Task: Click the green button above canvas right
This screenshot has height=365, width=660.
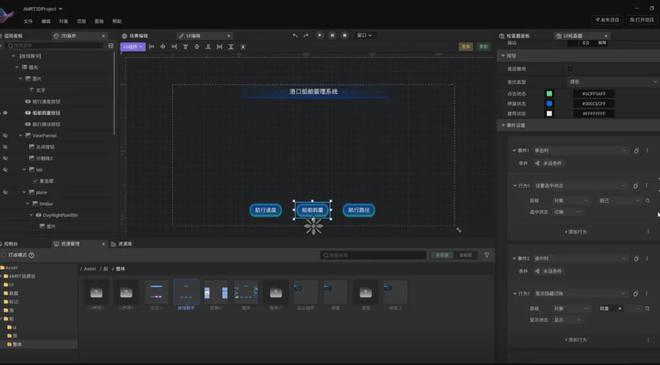Action: point(483,47)
